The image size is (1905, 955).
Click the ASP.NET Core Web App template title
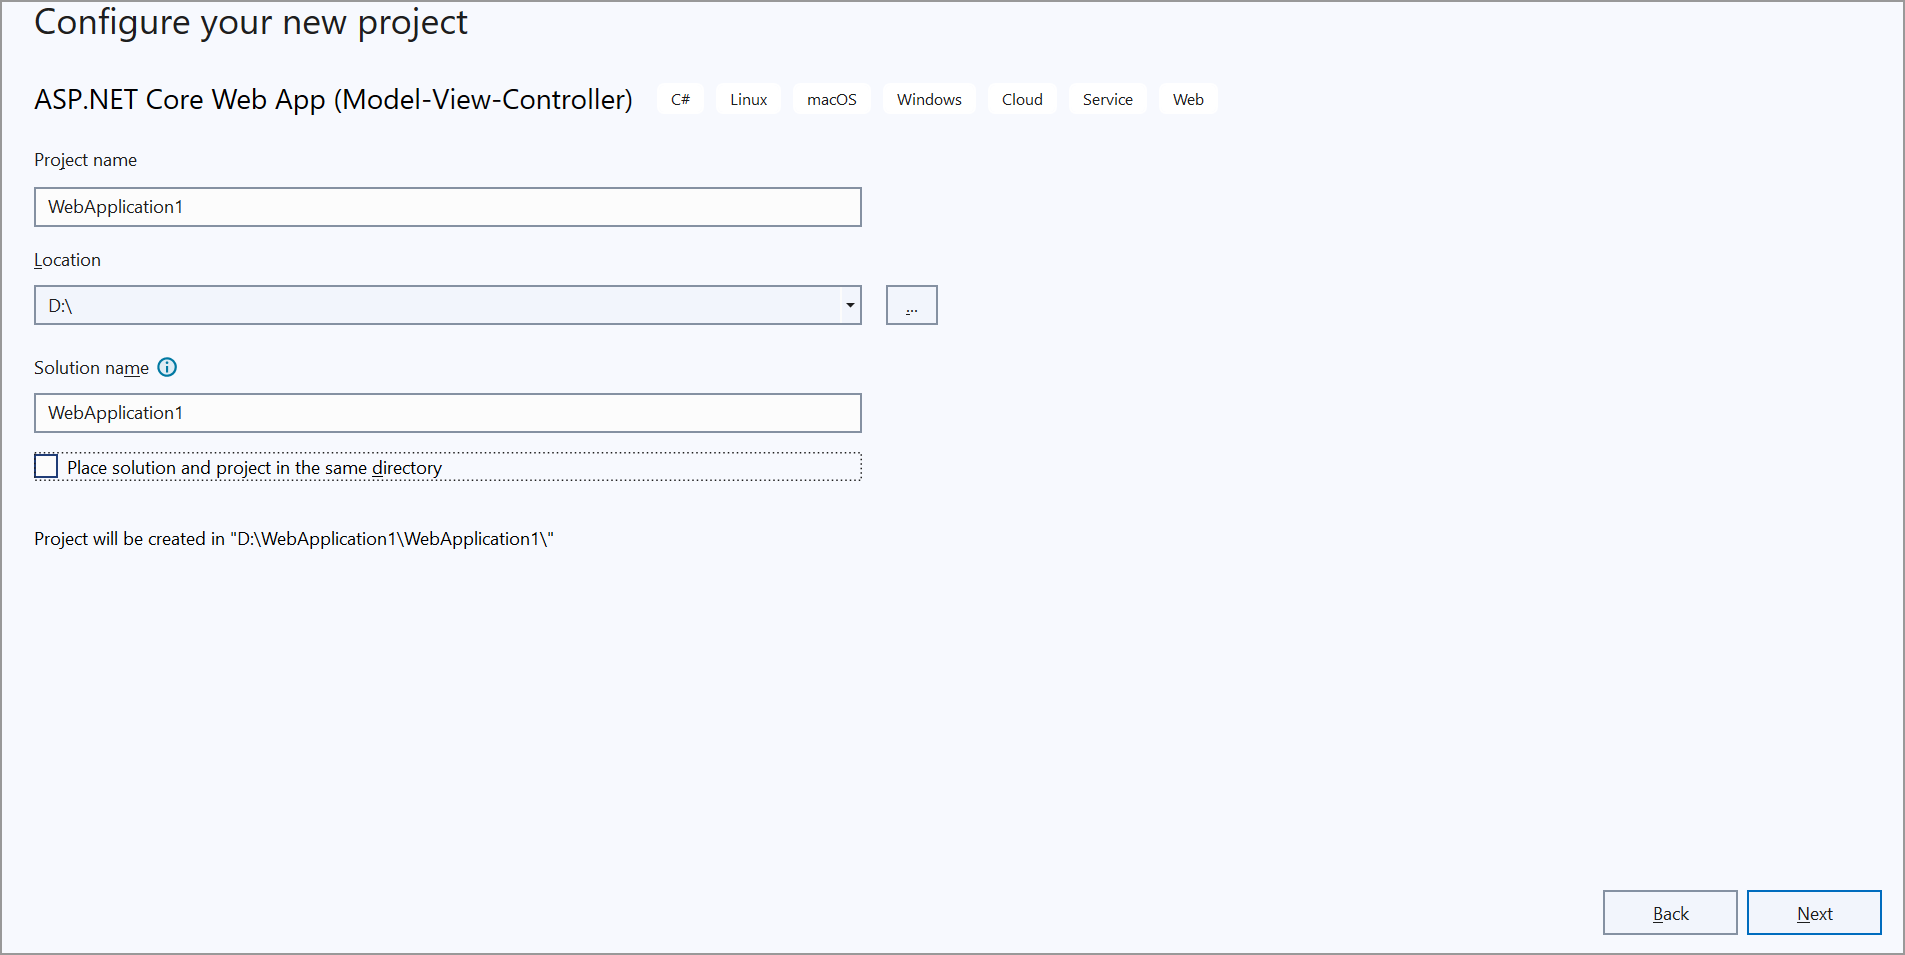[x=333, y=99]
